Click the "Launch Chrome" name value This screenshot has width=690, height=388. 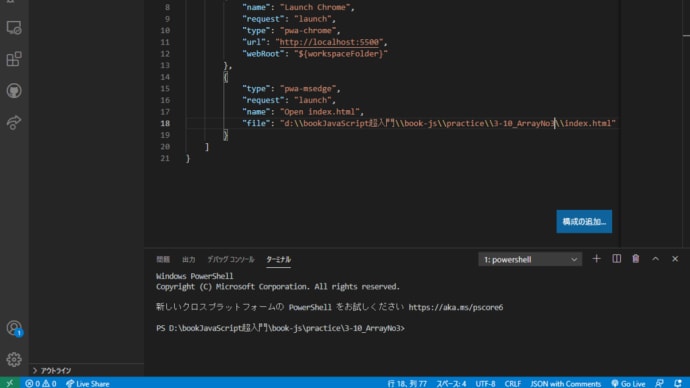(315, 7)
